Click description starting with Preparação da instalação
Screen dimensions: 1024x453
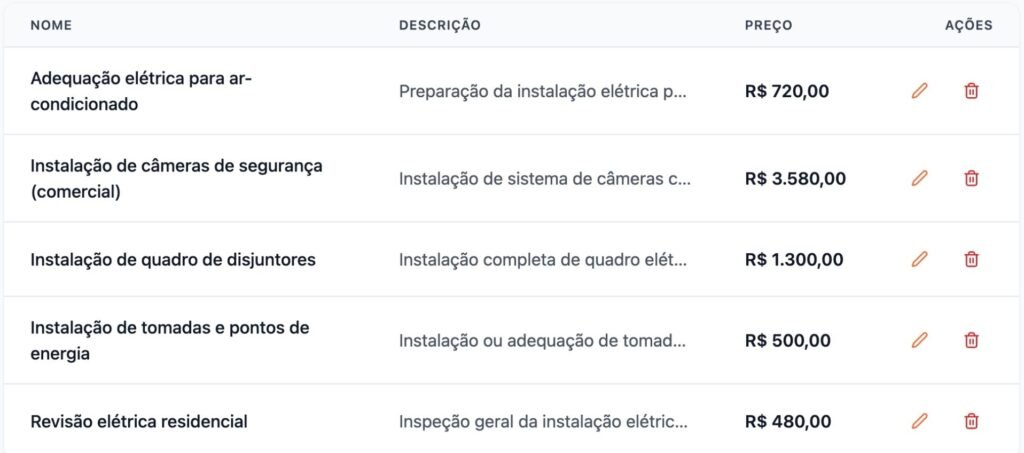543,91
